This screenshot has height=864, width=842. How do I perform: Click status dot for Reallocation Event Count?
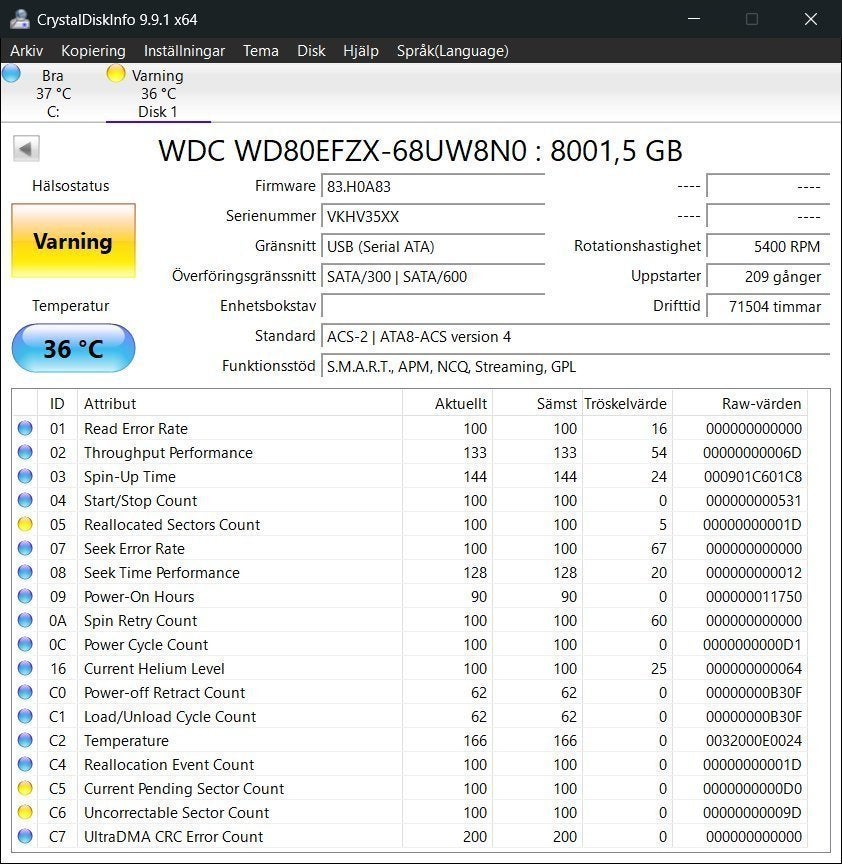tap(25, 764)
